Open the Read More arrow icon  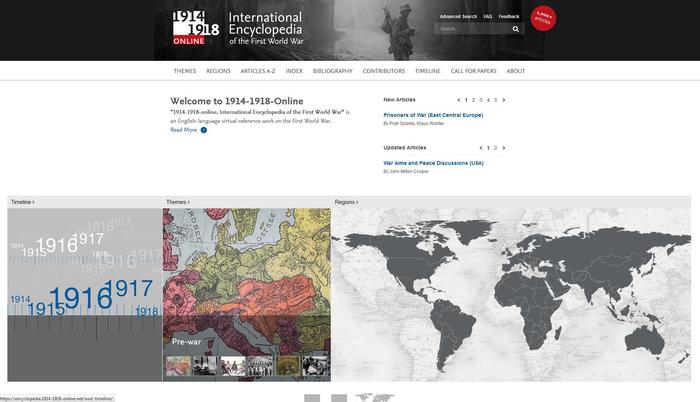[x=204, y=130]
